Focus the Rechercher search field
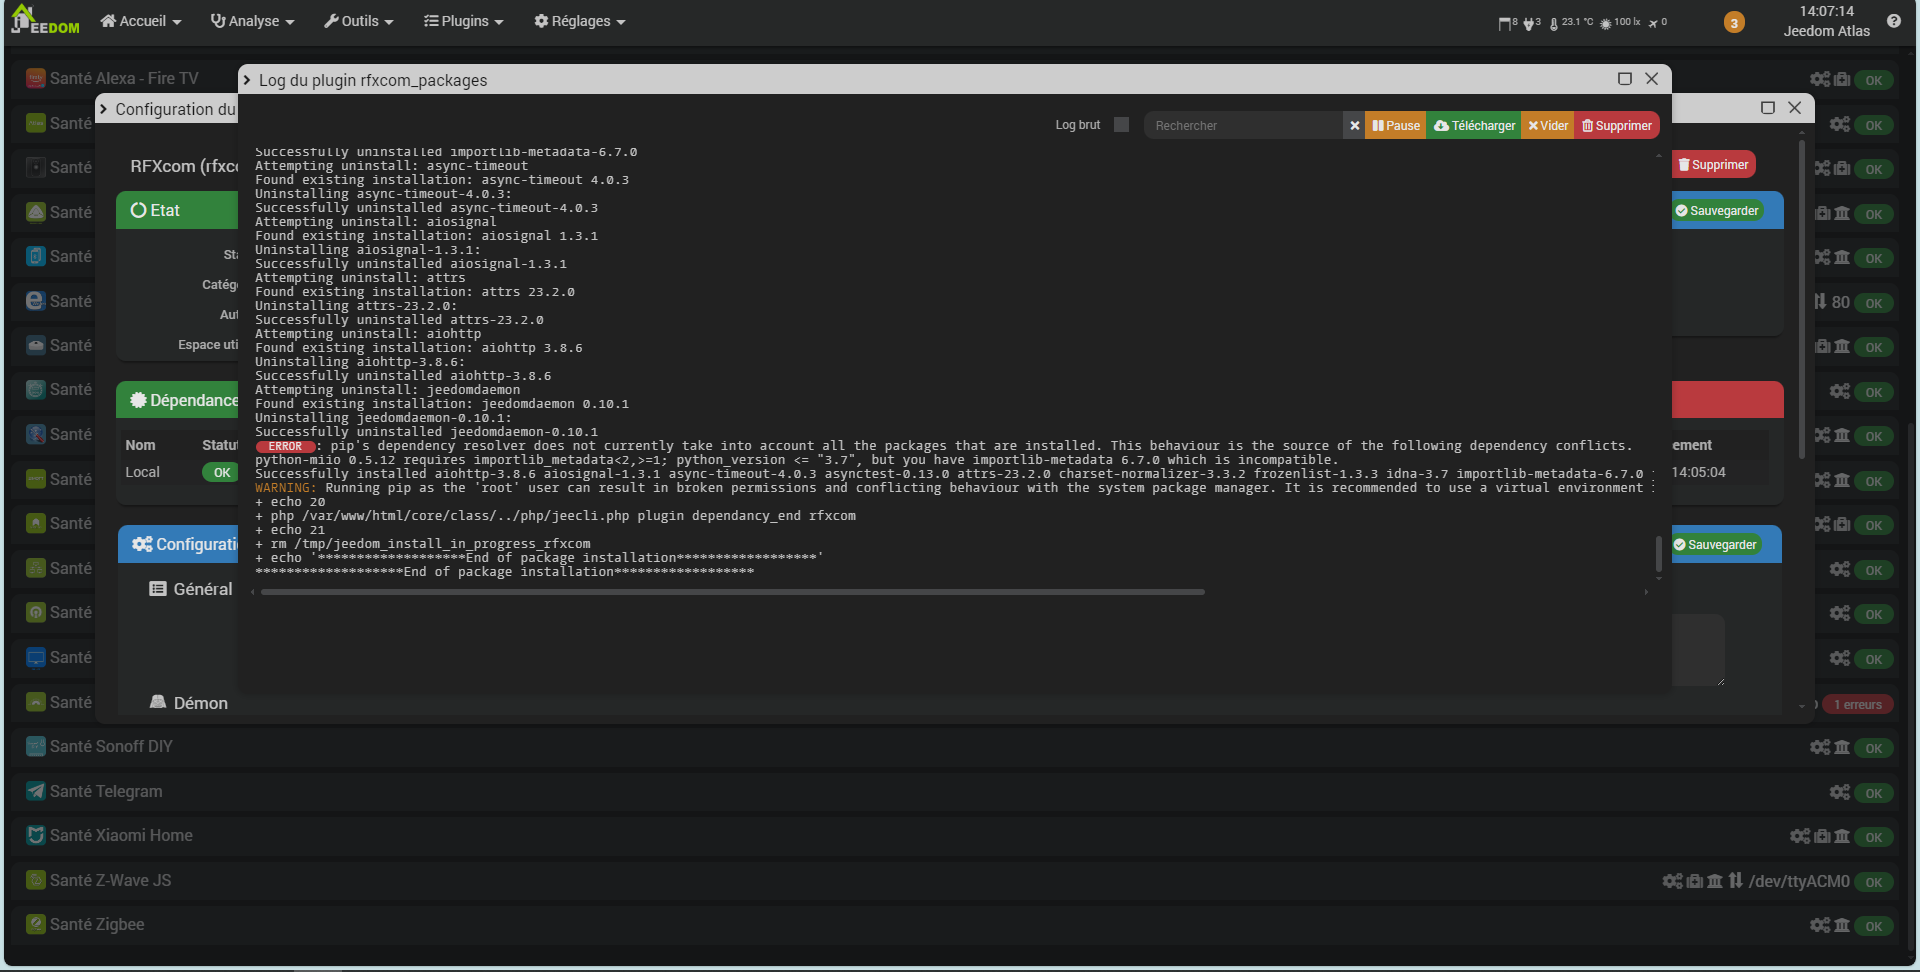 [1244, 125]
